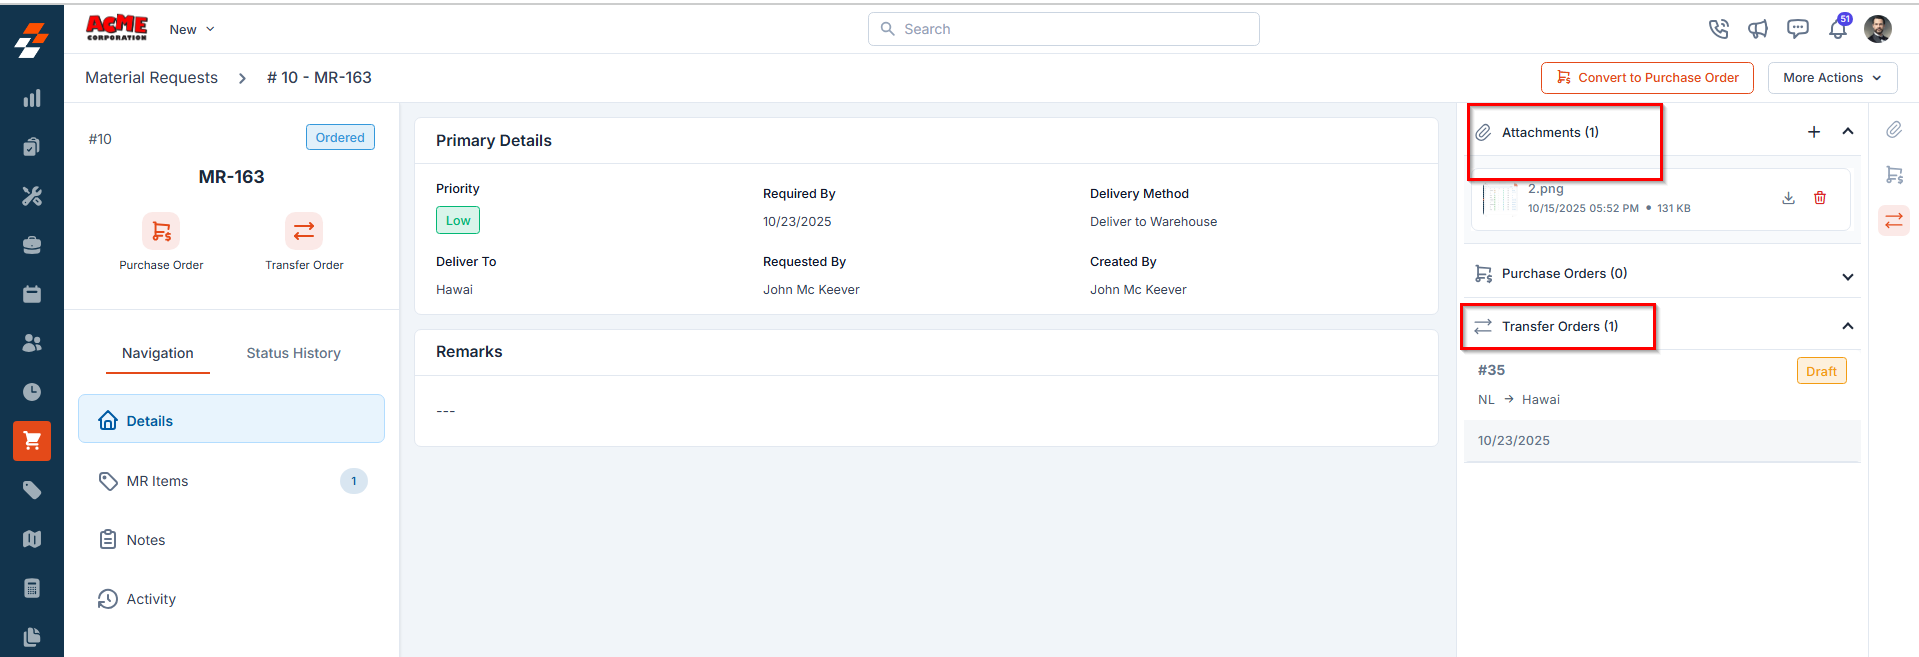The image size is (1919, 657).
Task: Click the Deliver to Warehouse value
Action: pyautogui.click(x=1153, y=222)
